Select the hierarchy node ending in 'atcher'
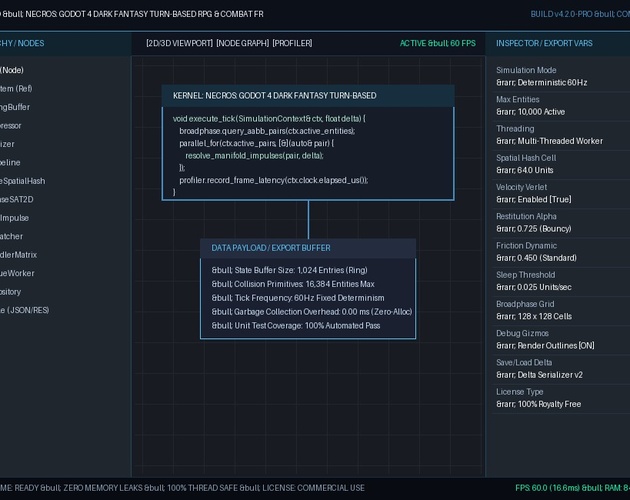The image size is (630, 500). [11, 236]
